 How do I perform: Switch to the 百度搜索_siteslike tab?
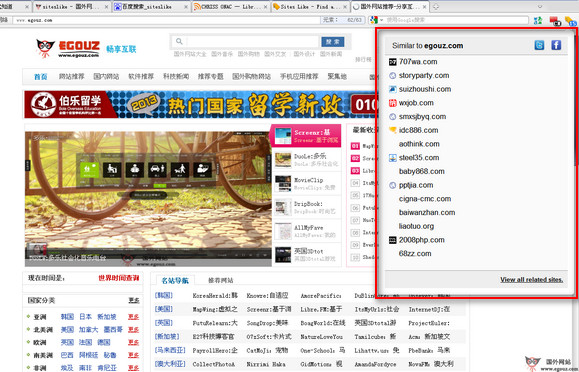(x=151, y=7)
